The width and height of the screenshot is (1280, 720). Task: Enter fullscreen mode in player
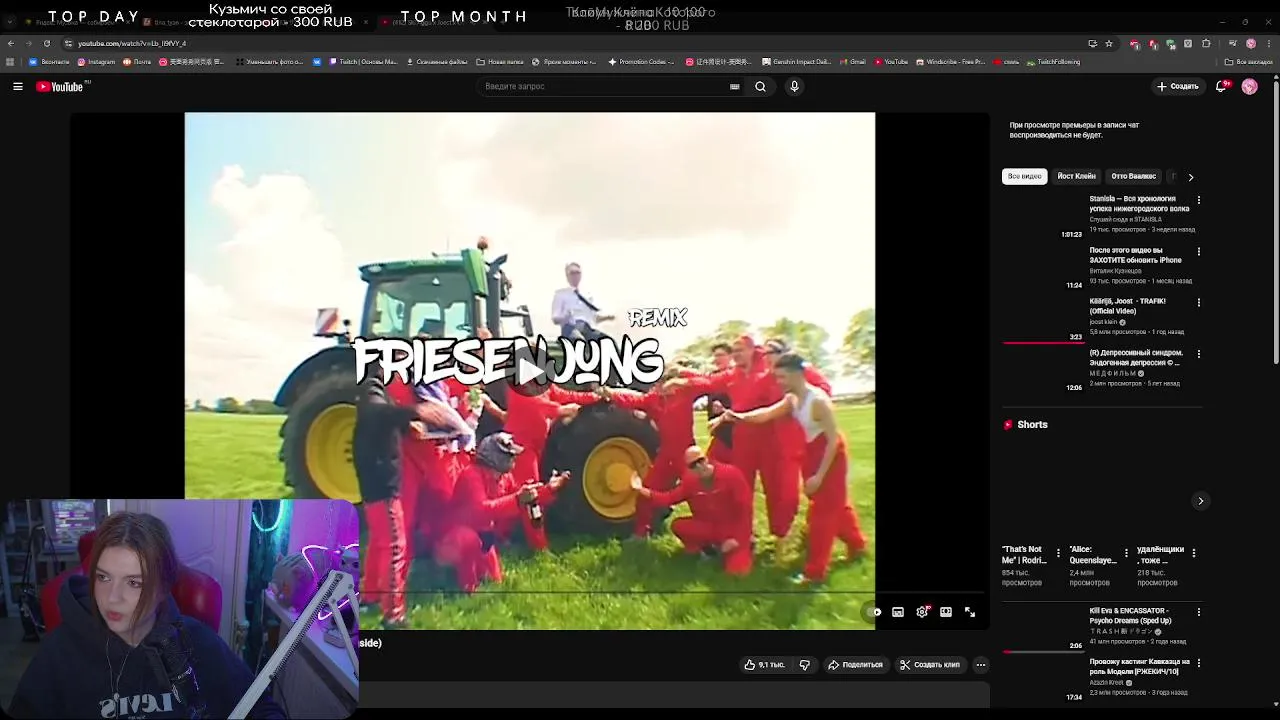tap(970, 612)
